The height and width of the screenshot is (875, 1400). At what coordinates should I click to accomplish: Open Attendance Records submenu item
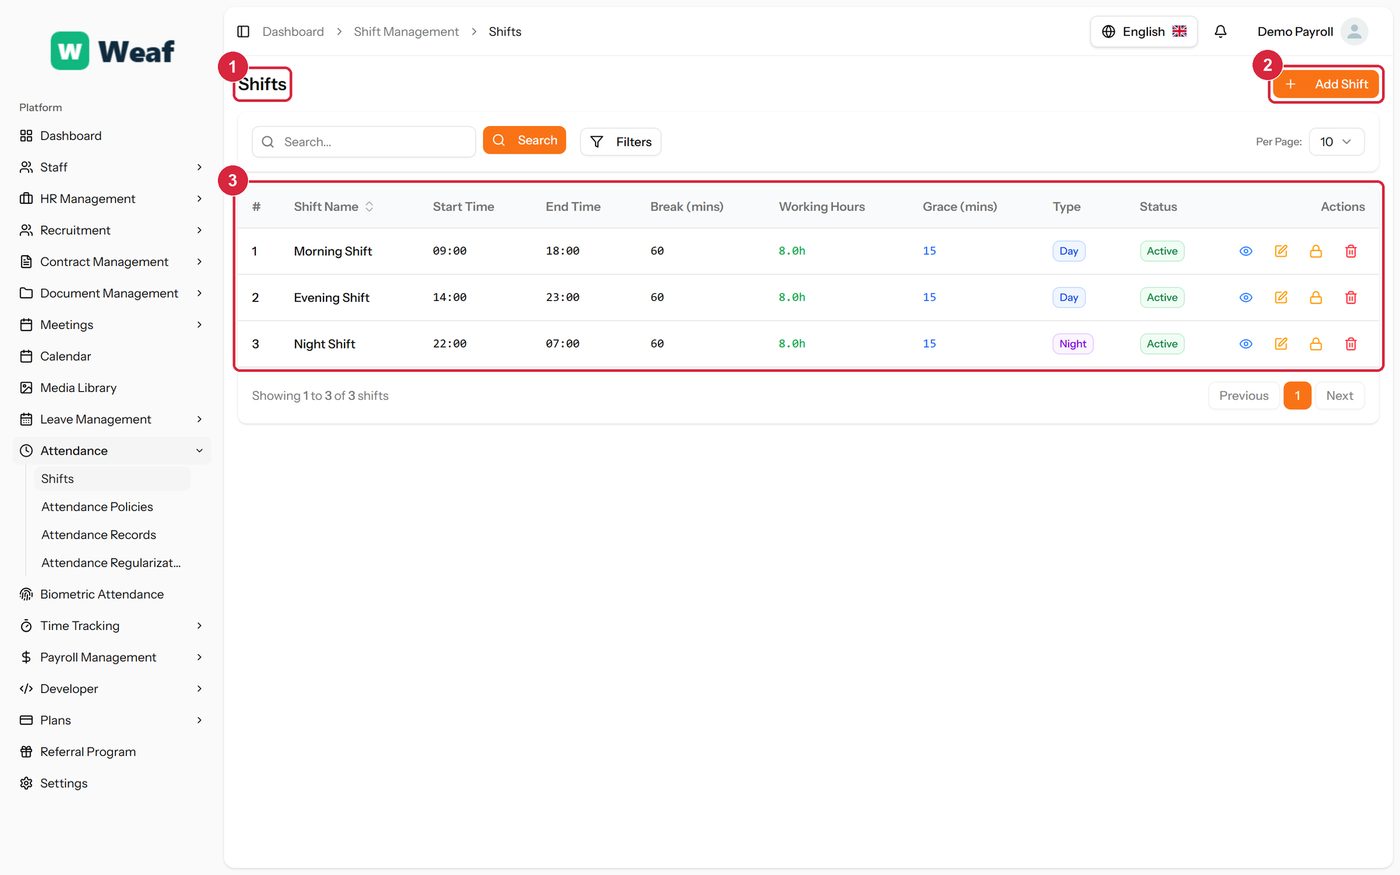111,535
